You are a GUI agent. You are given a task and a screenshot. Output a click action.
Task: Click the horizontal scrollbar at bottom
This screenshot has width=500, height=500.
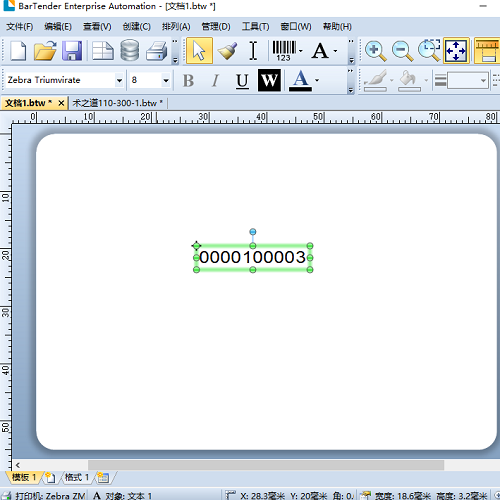tap(266, 465)
